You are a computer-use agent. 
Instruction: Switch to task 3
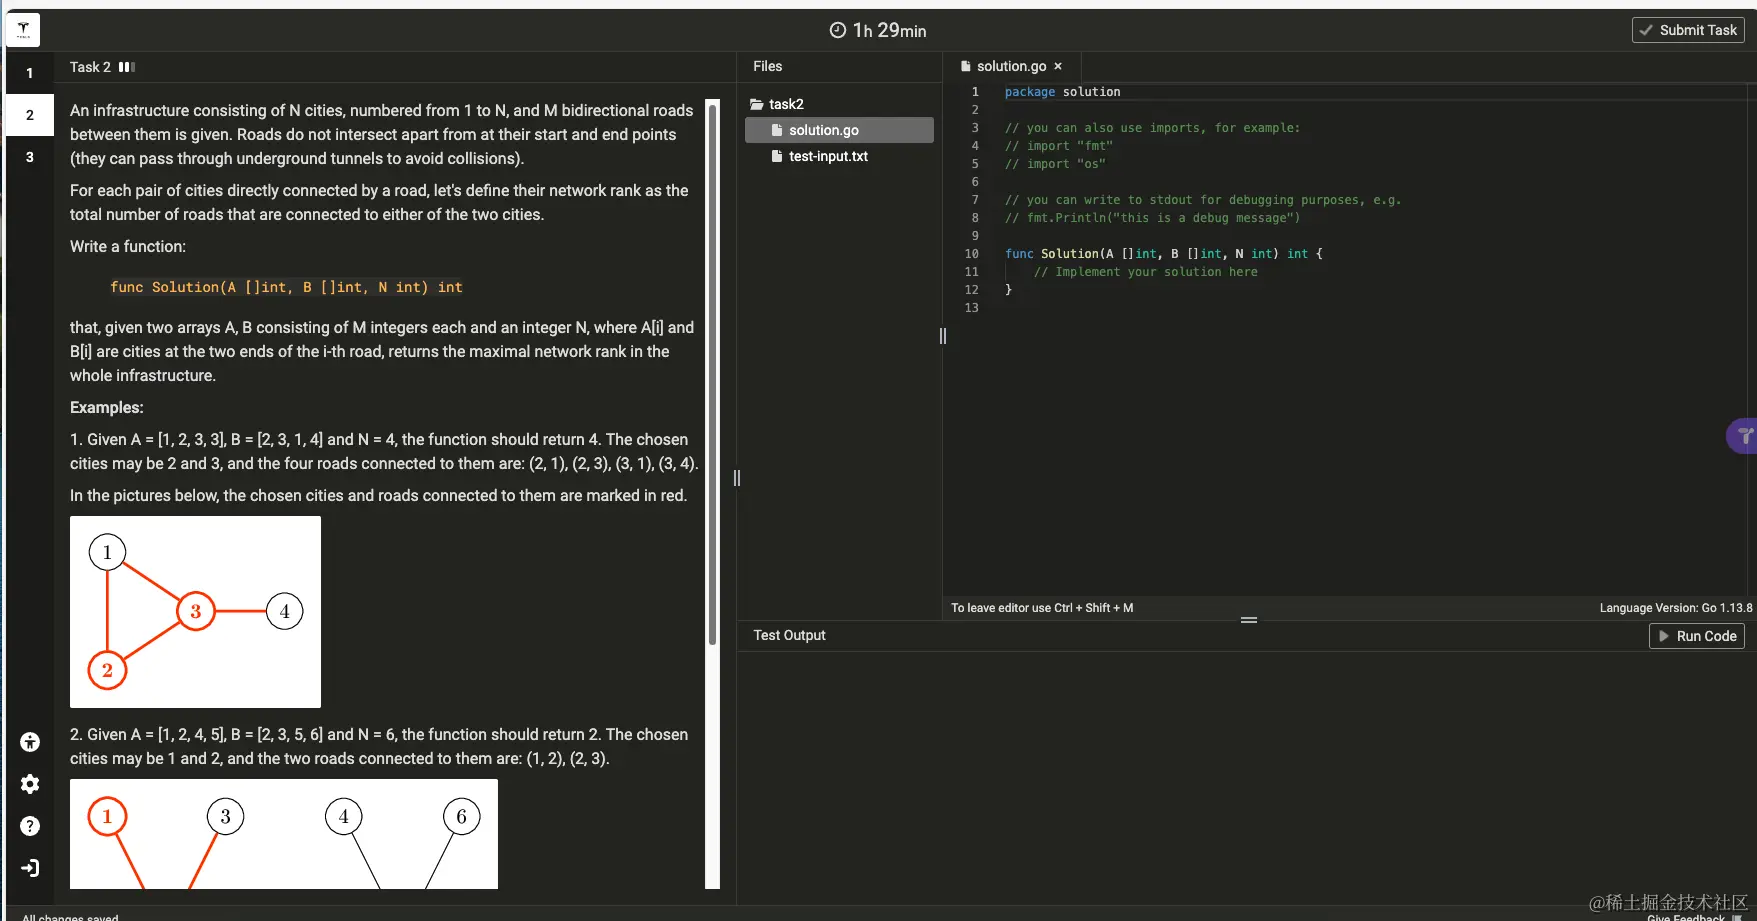[30, 157]
